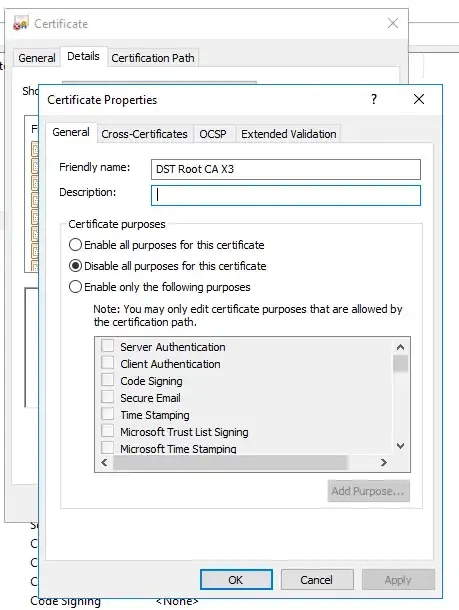
Task: Close the Certificate Properties dialog
Action: pos(419,99)
